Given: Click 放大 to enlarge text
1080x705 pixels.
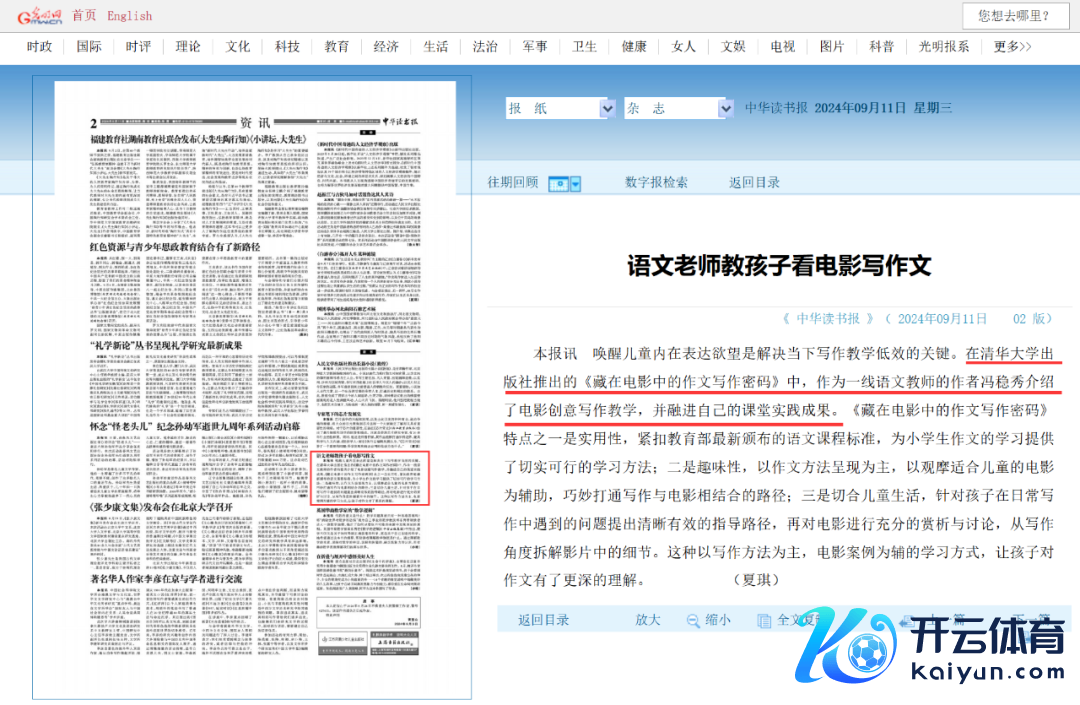Looking at the screenshot, I should click(x=648, y=620).
